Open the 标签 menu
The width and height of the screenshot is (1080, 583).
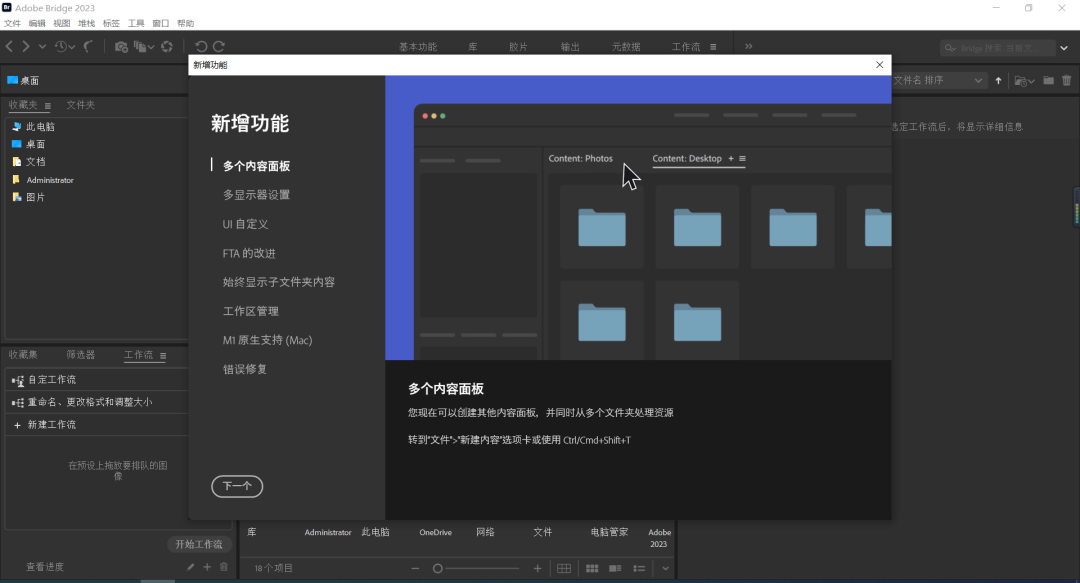[x=111, y=23]
